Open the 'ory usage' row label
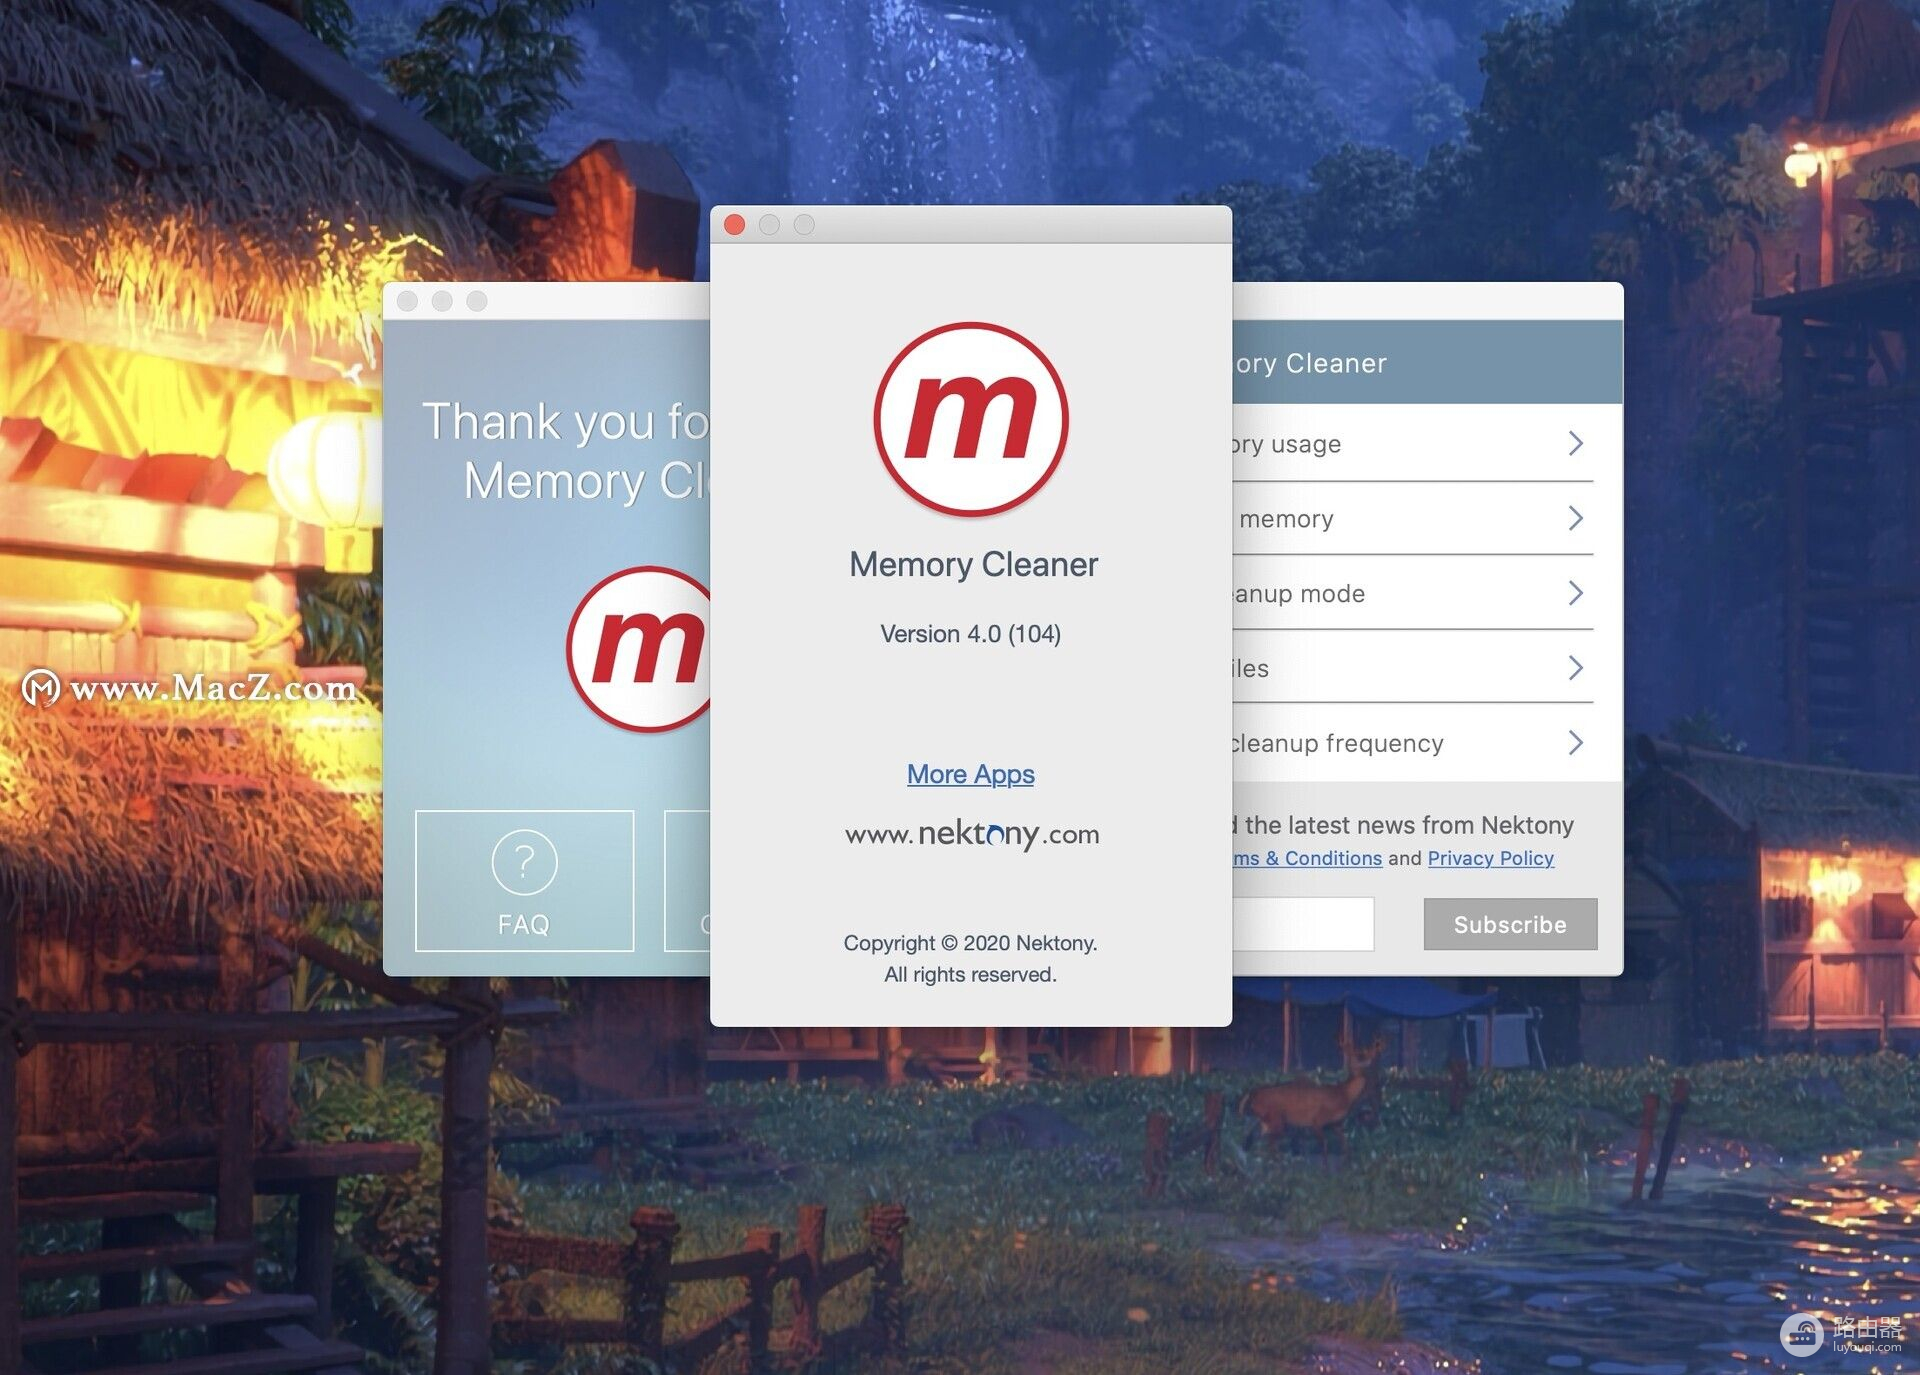This screenshot has width=1920, height=1375. (x=1287, y=443)
